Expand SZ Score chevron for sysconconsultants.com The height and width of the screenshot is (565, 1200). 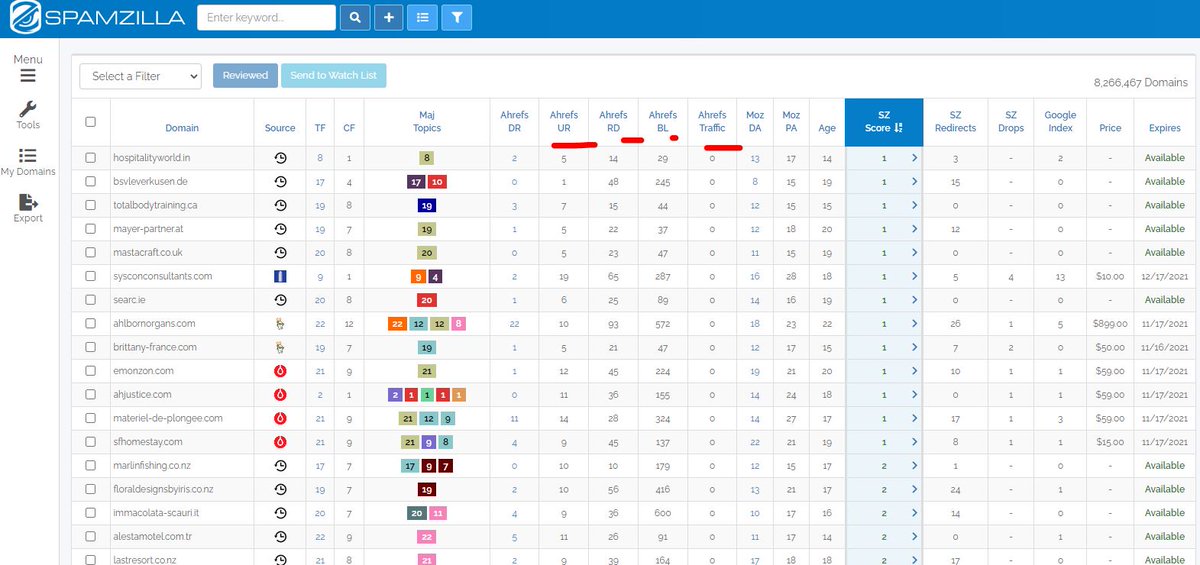coord(914,276)
